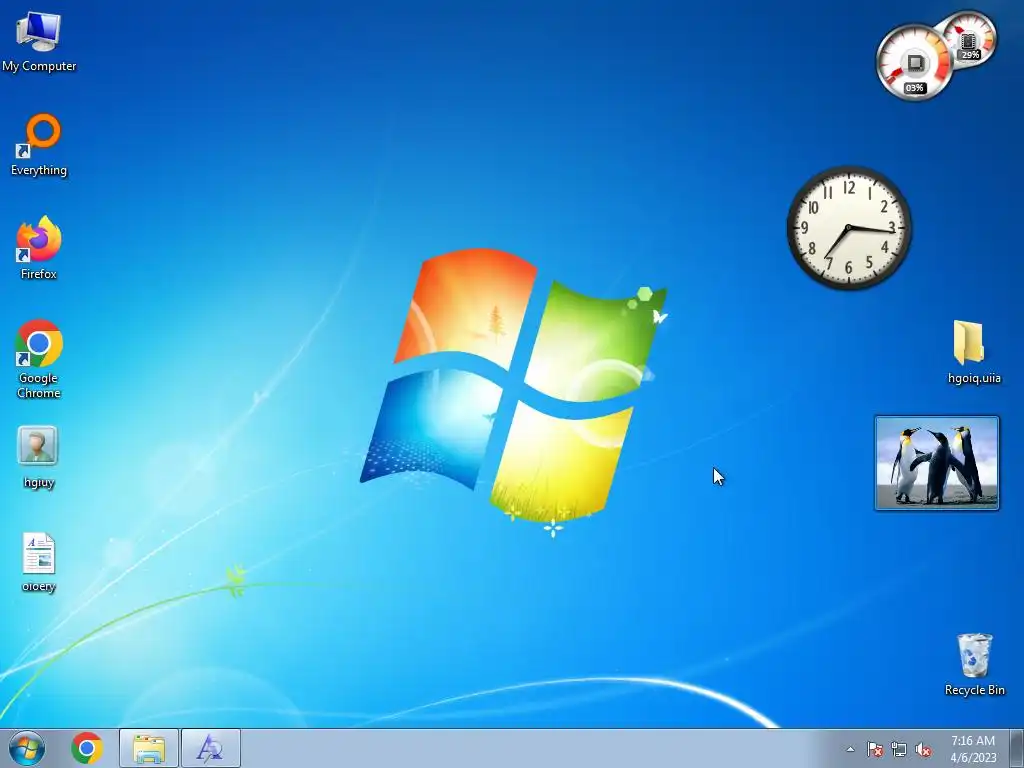Select the Recycle Bin icon
The height and width of the screenshot is (768, 1024).
coord(974,664)
